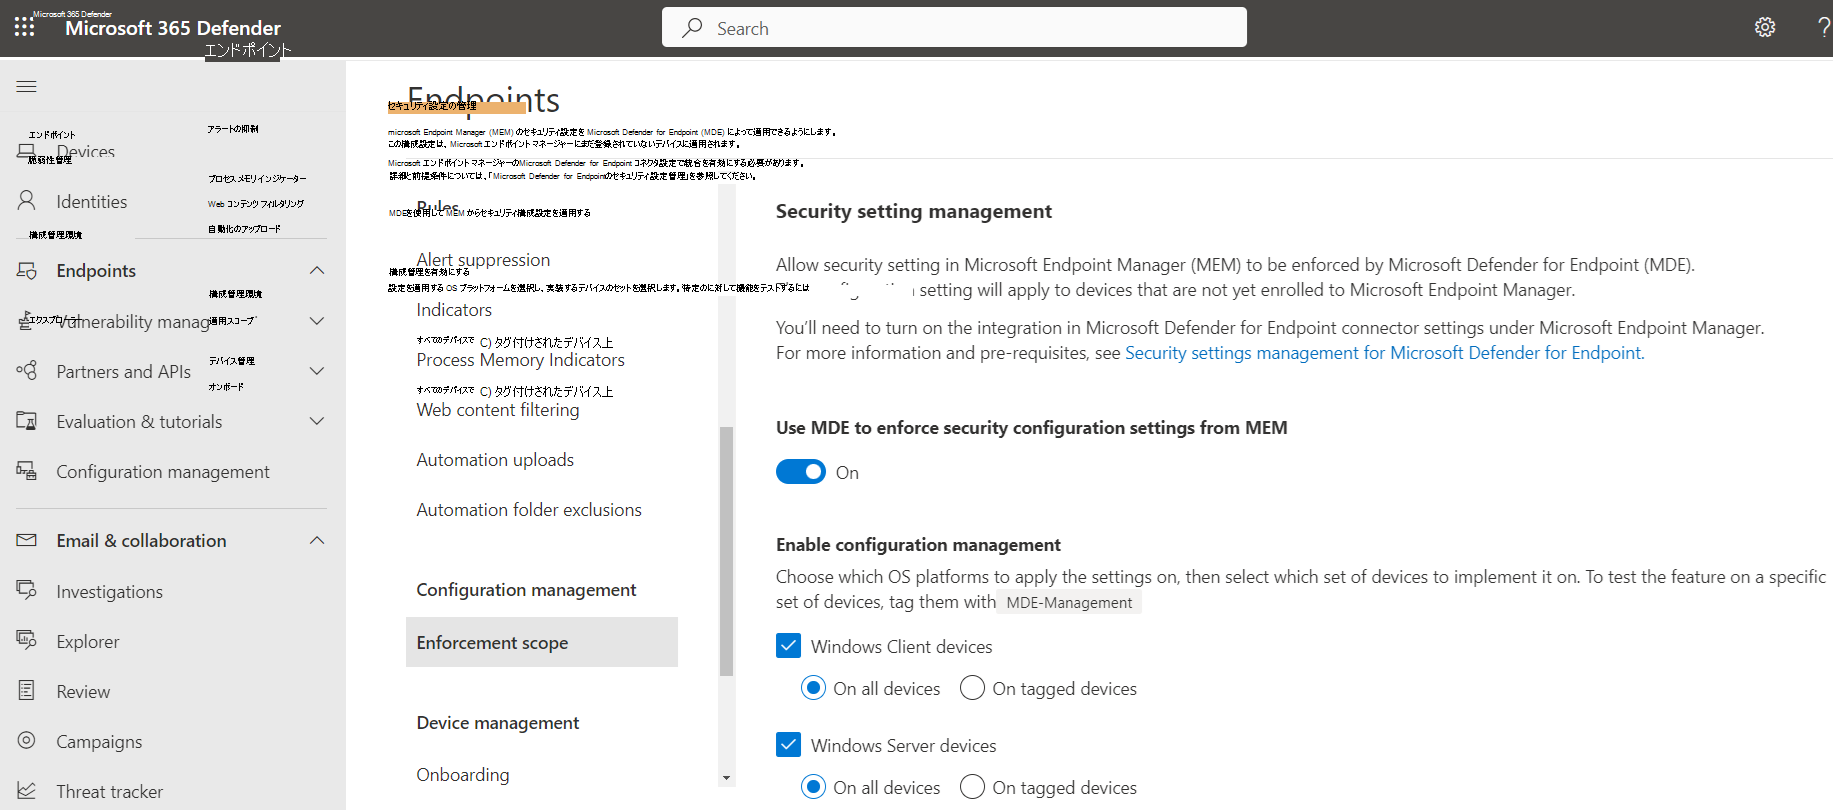Open Onboarding under Device management
This screenshot has height=810, width=1833.
tap(462, 775)
